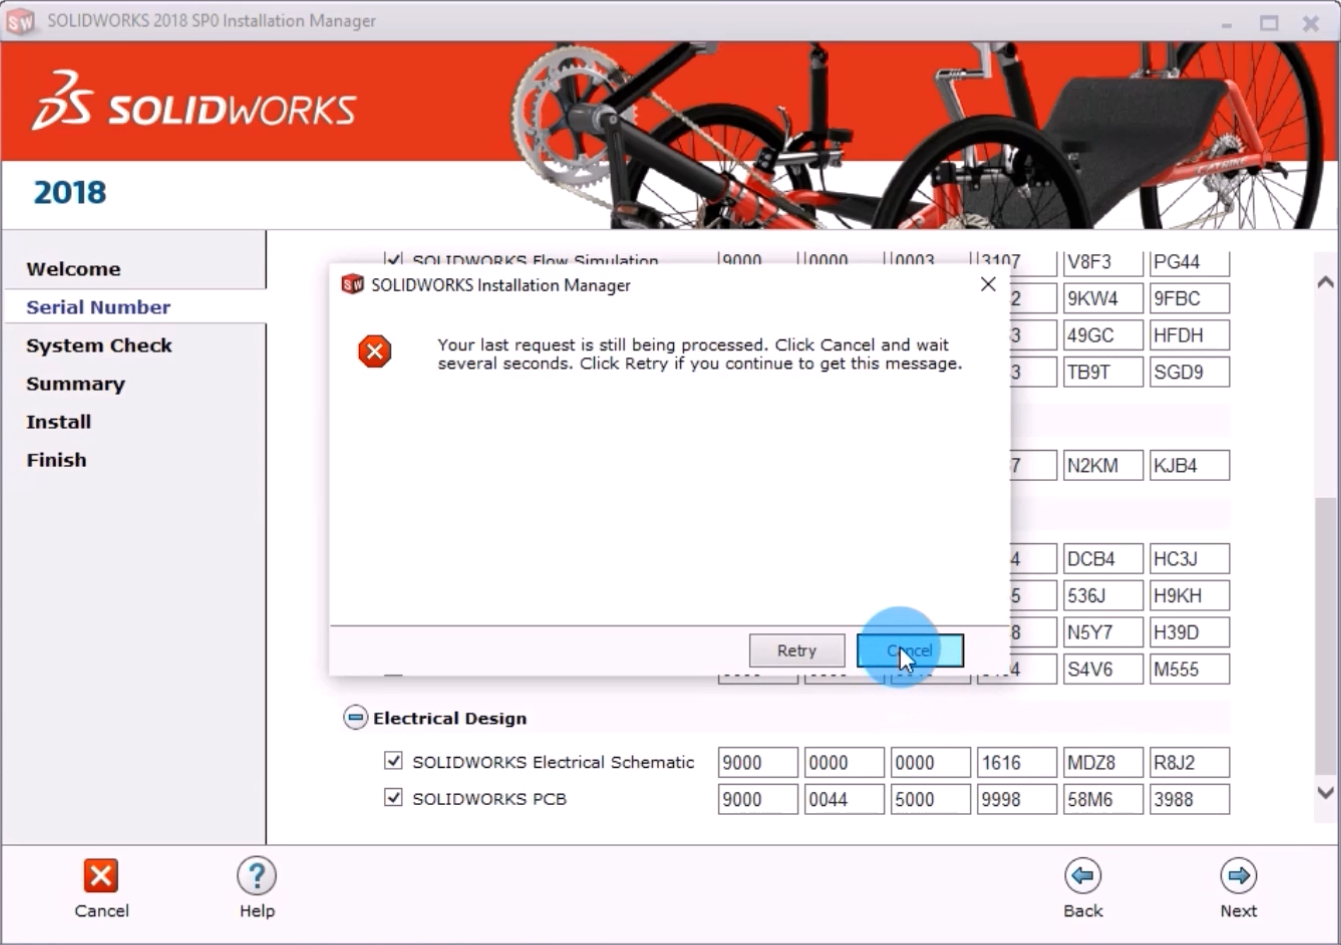Click the PCB serial field containing 58M6

point(1102,799)
